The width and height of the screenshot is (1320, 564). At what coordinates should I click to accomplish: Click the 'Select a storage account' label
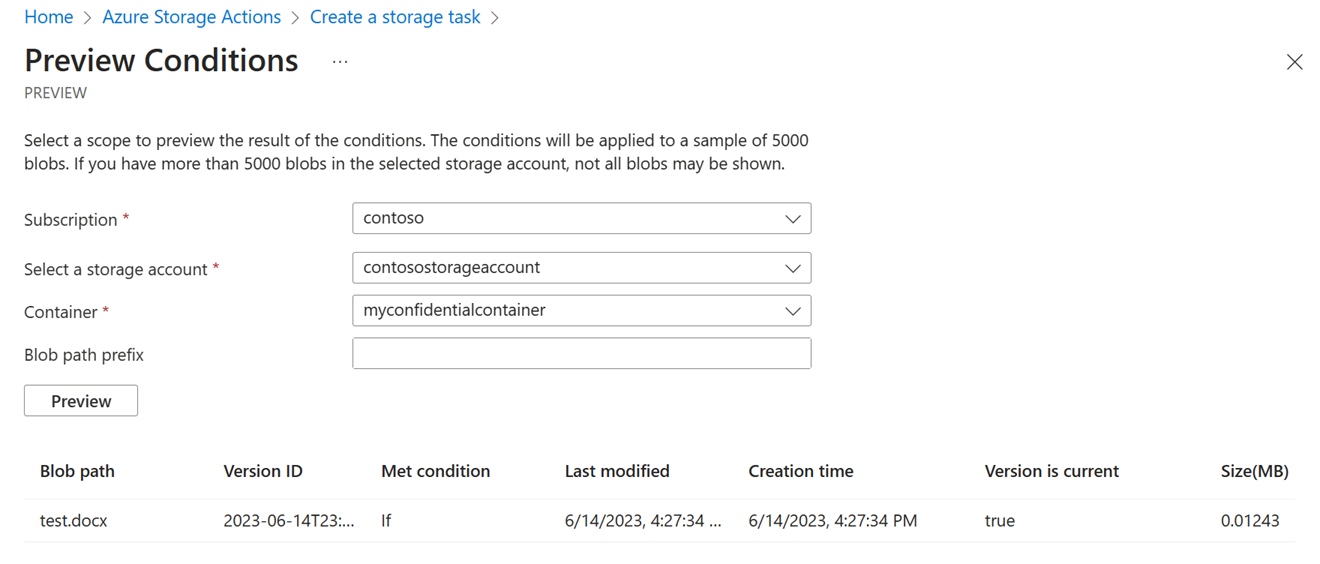pos(116,269)
